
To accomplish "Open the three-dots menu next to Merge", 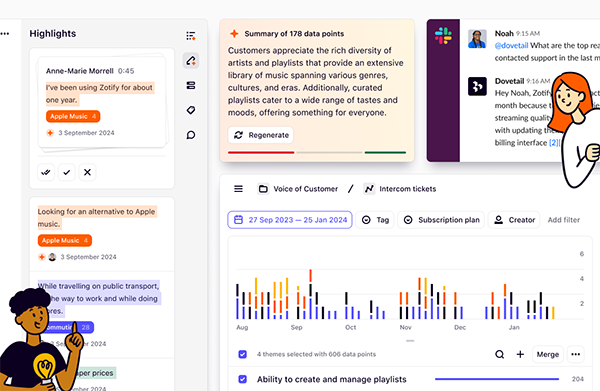I will tap(576, 354).
